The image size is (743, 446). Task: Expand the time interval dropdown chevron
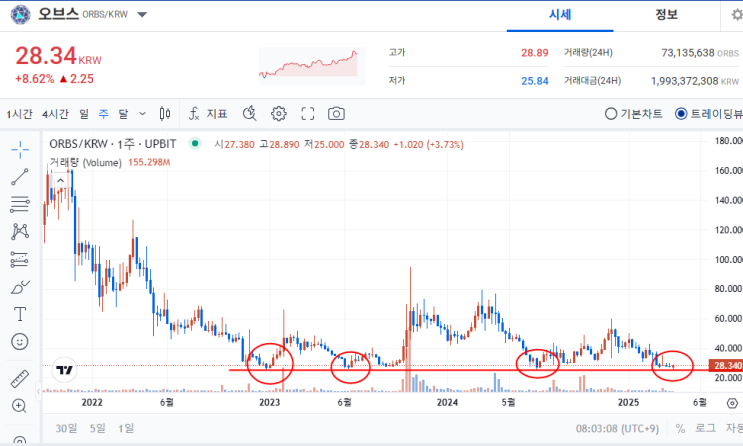(x=142, y=114)
